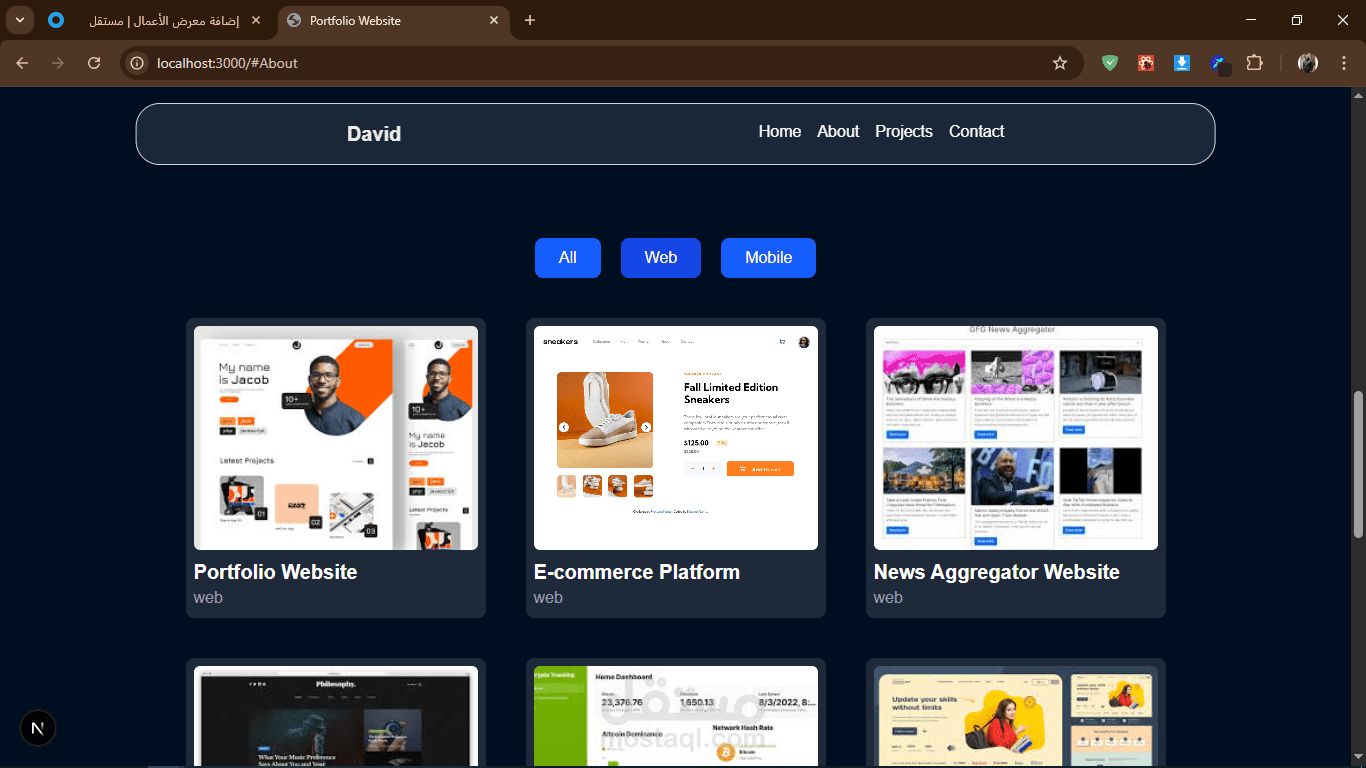The width and height of the screenshot is (1366, 768).
Task: Close the Portfolio Website tab
Action: [494, 20]
